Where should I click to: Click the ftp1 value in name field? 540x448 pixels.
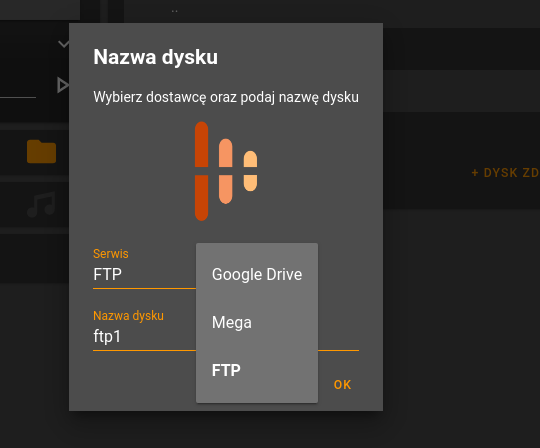click(107, 336)
